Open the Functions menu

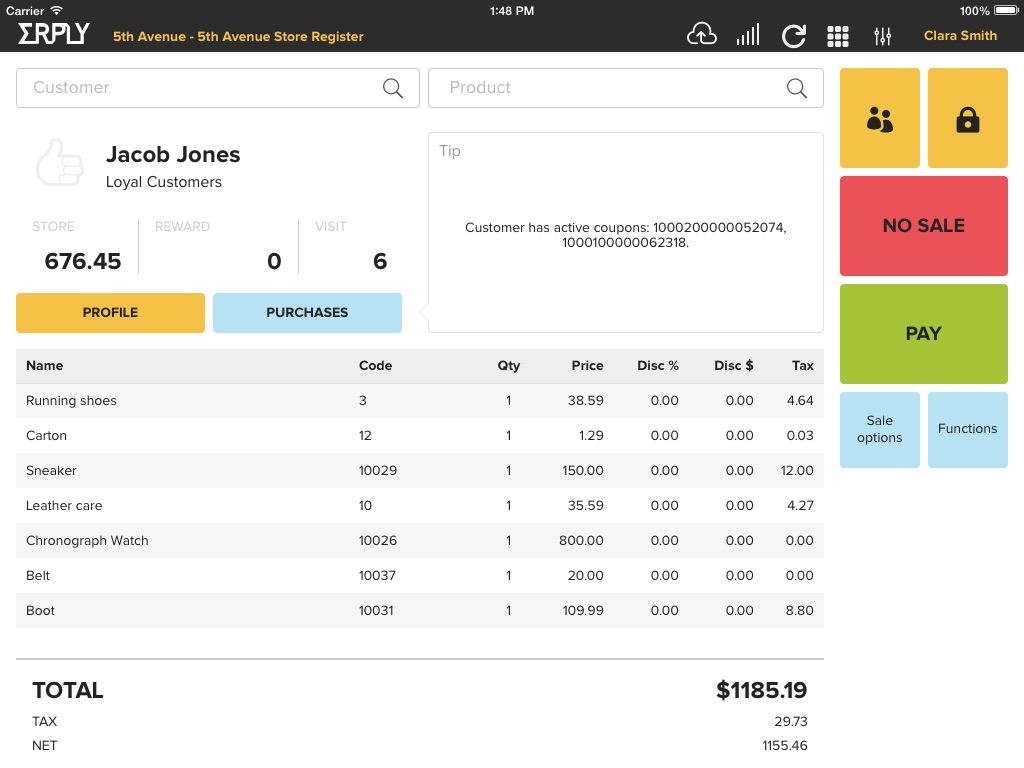[967, 430]
